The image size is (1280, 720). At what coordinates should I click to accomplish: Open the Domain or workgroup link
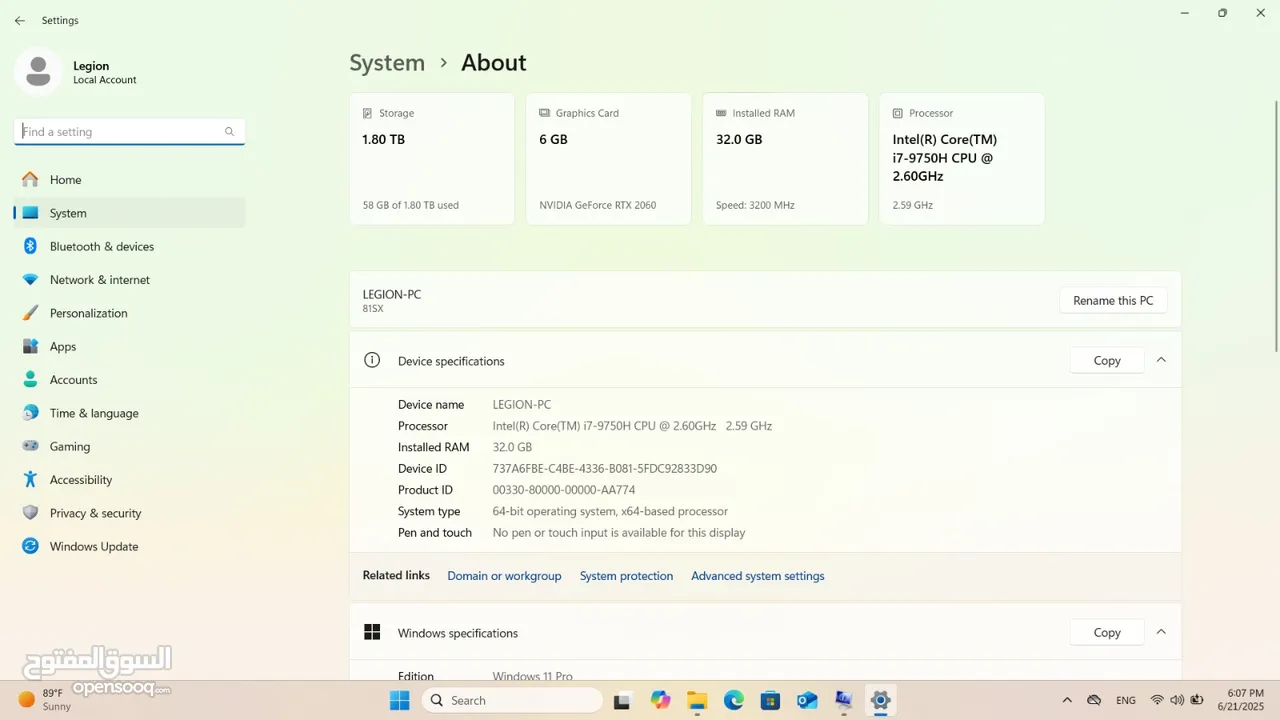[x=504, y=576]
